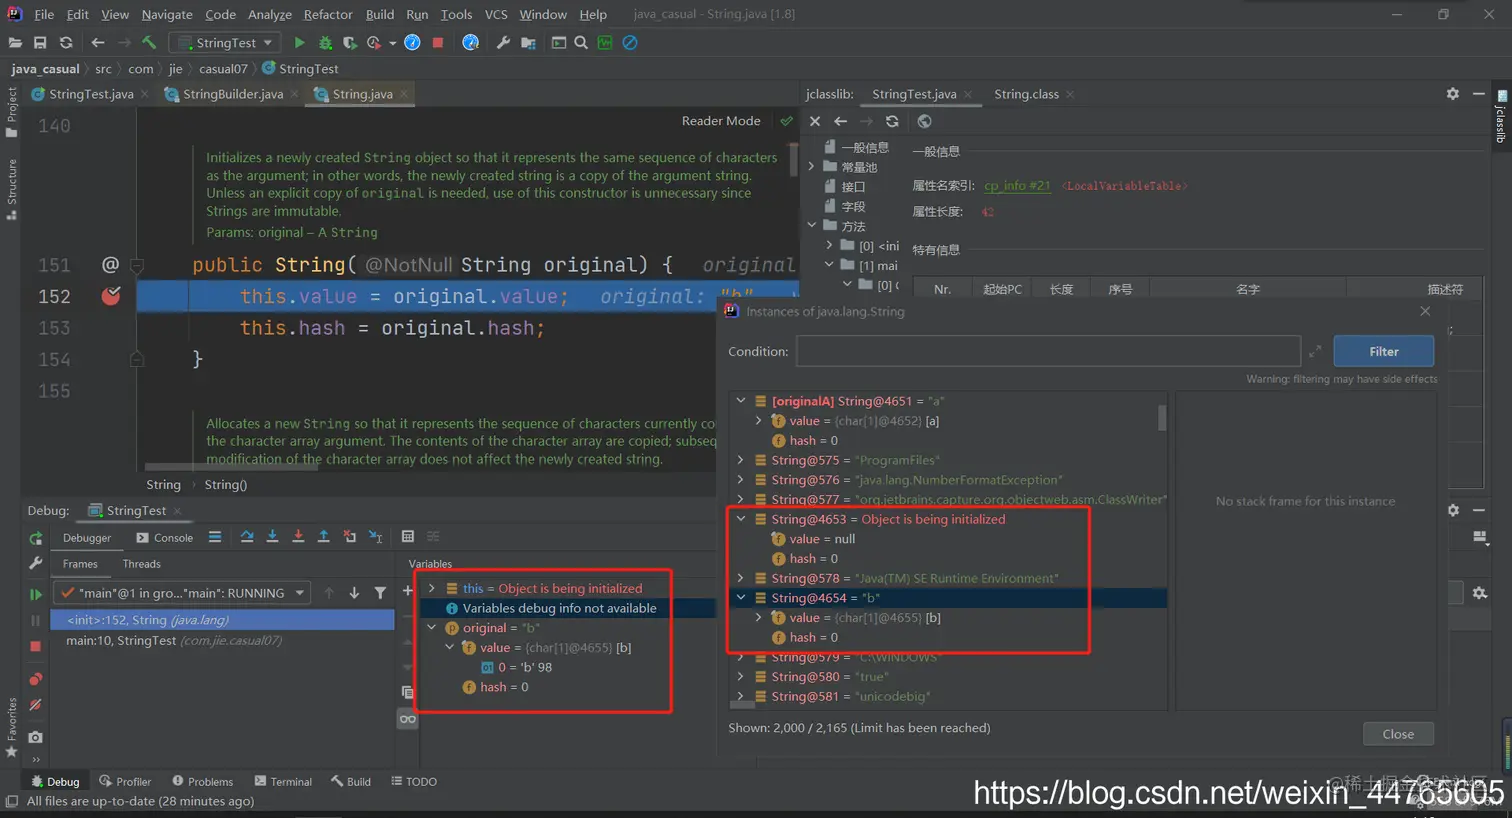
Task: Save all files with the floppy icon
Action: pyautogui.click(x=40, y=43)
